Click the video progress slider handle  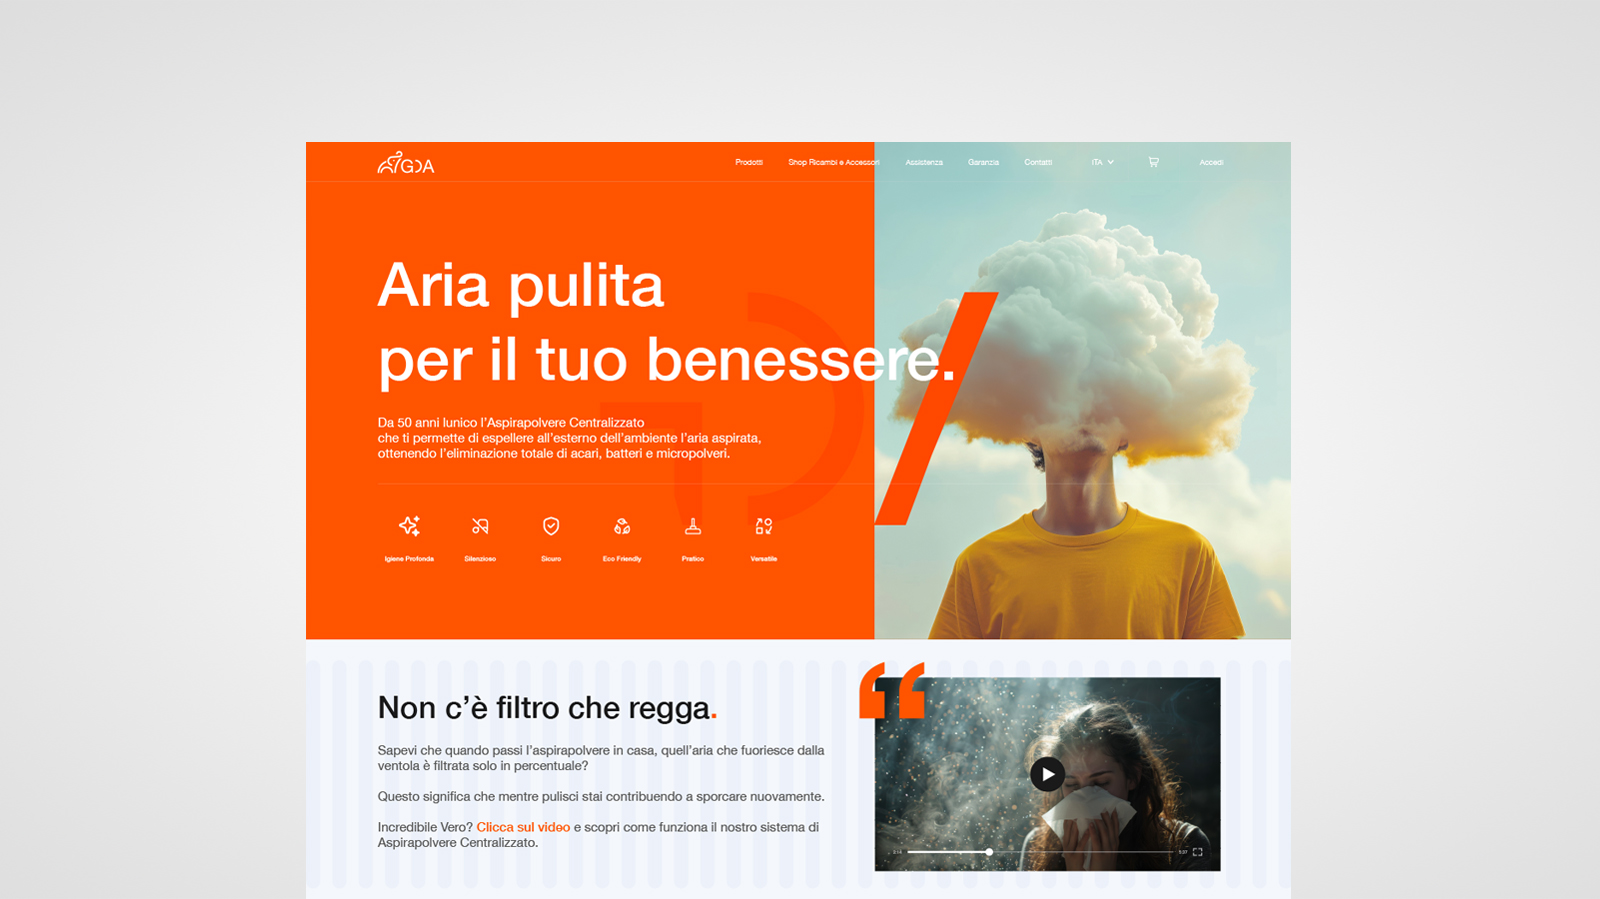[989, 852]
